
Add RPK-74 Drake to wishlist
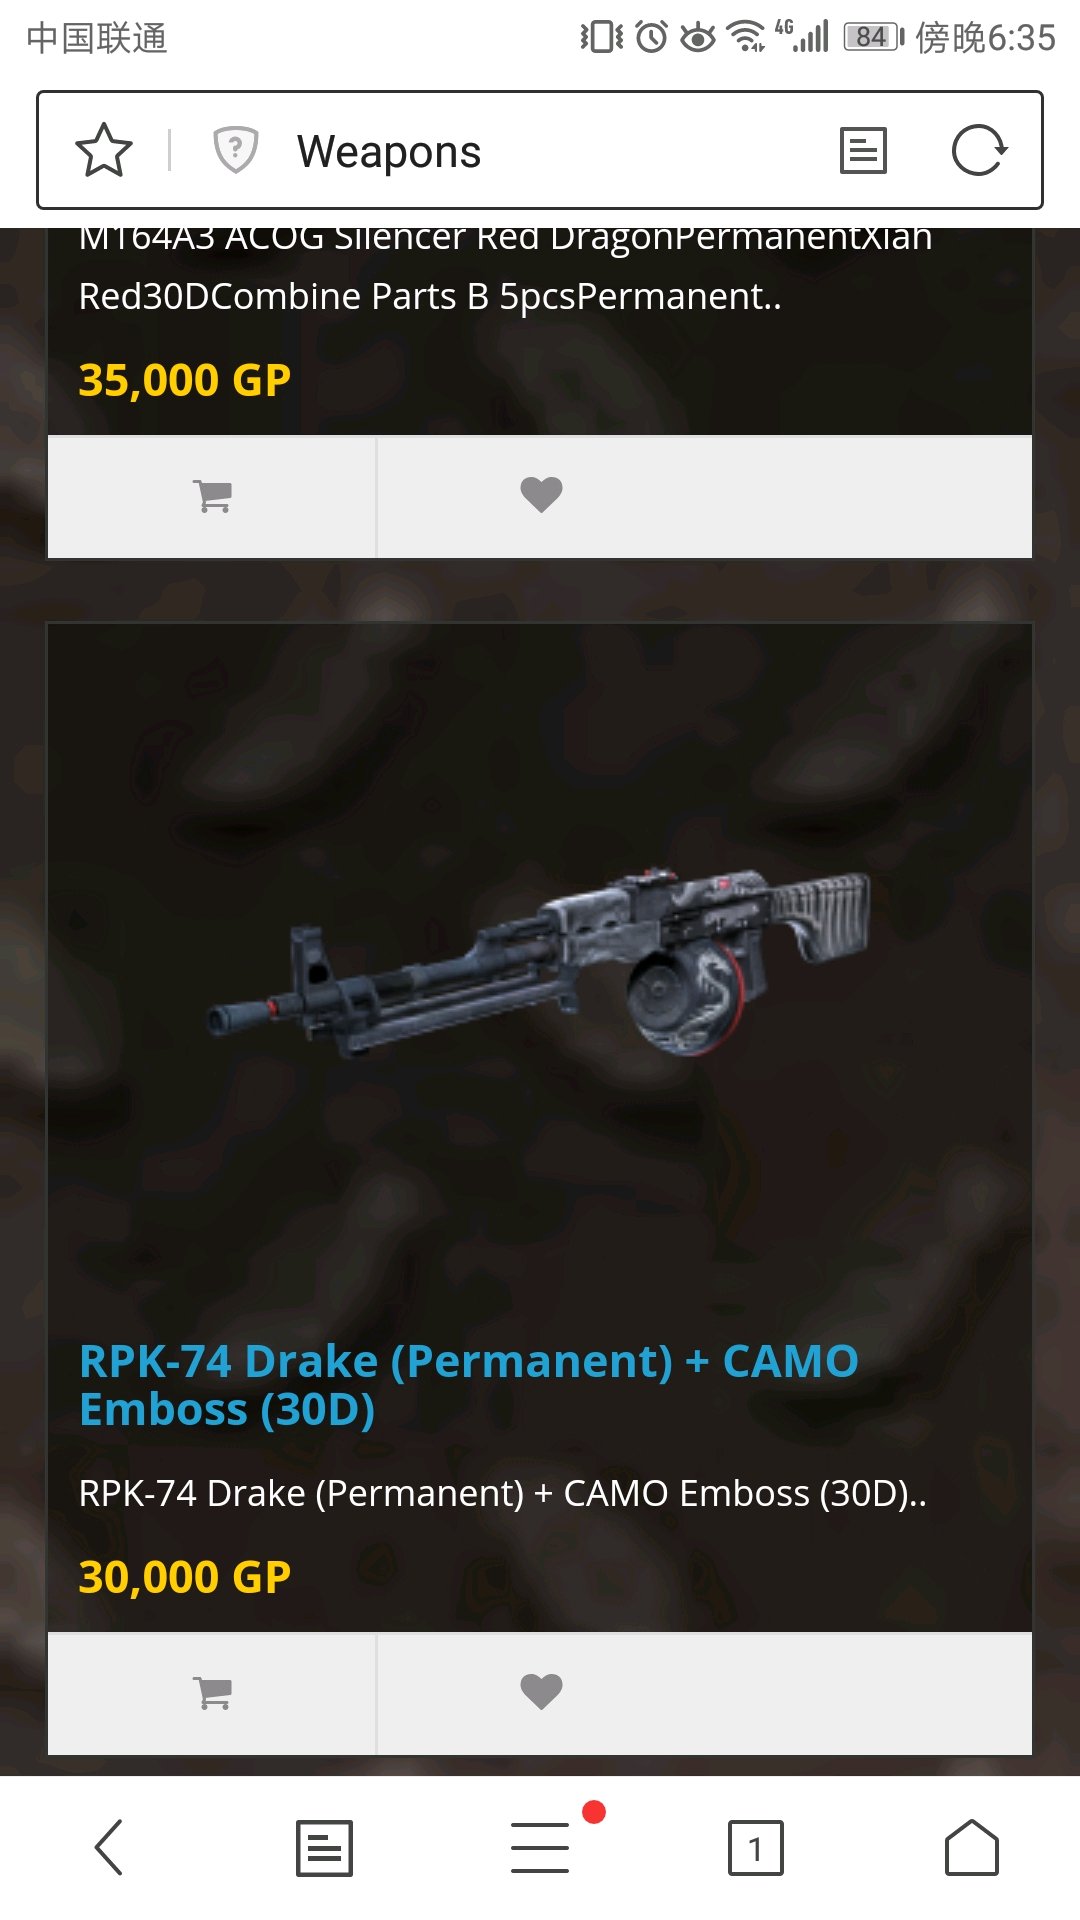(541, 1693)
